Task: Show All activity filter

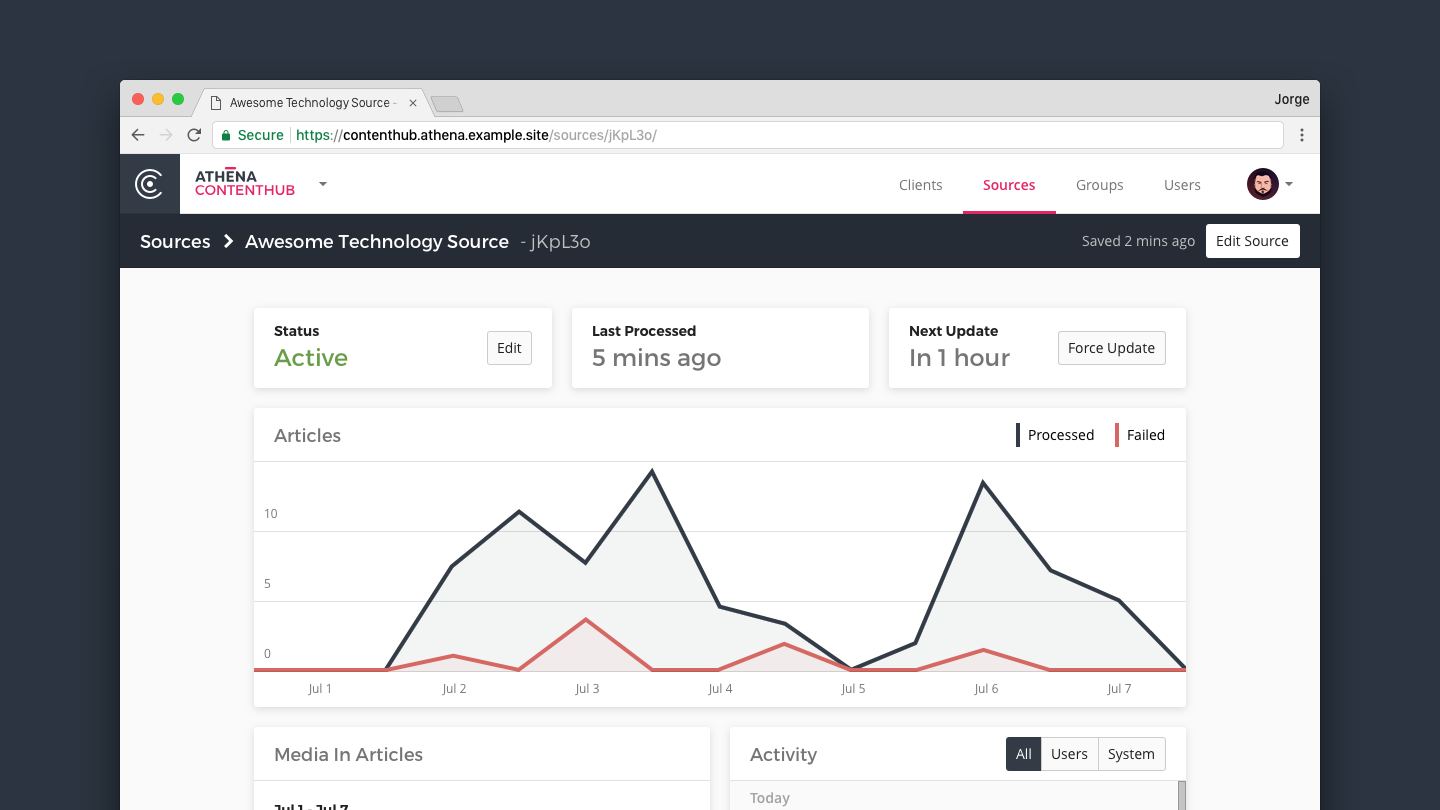Action: coord(1023,754)
